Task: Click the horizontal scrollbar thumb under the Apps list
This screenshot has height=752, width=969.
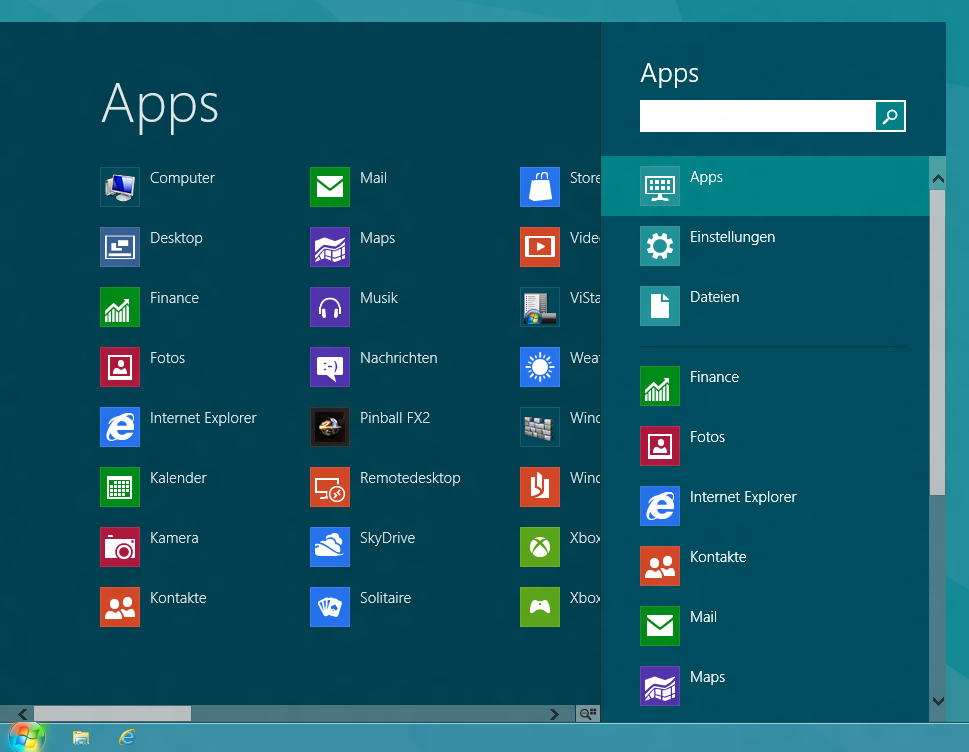Action: pos(112,714)
